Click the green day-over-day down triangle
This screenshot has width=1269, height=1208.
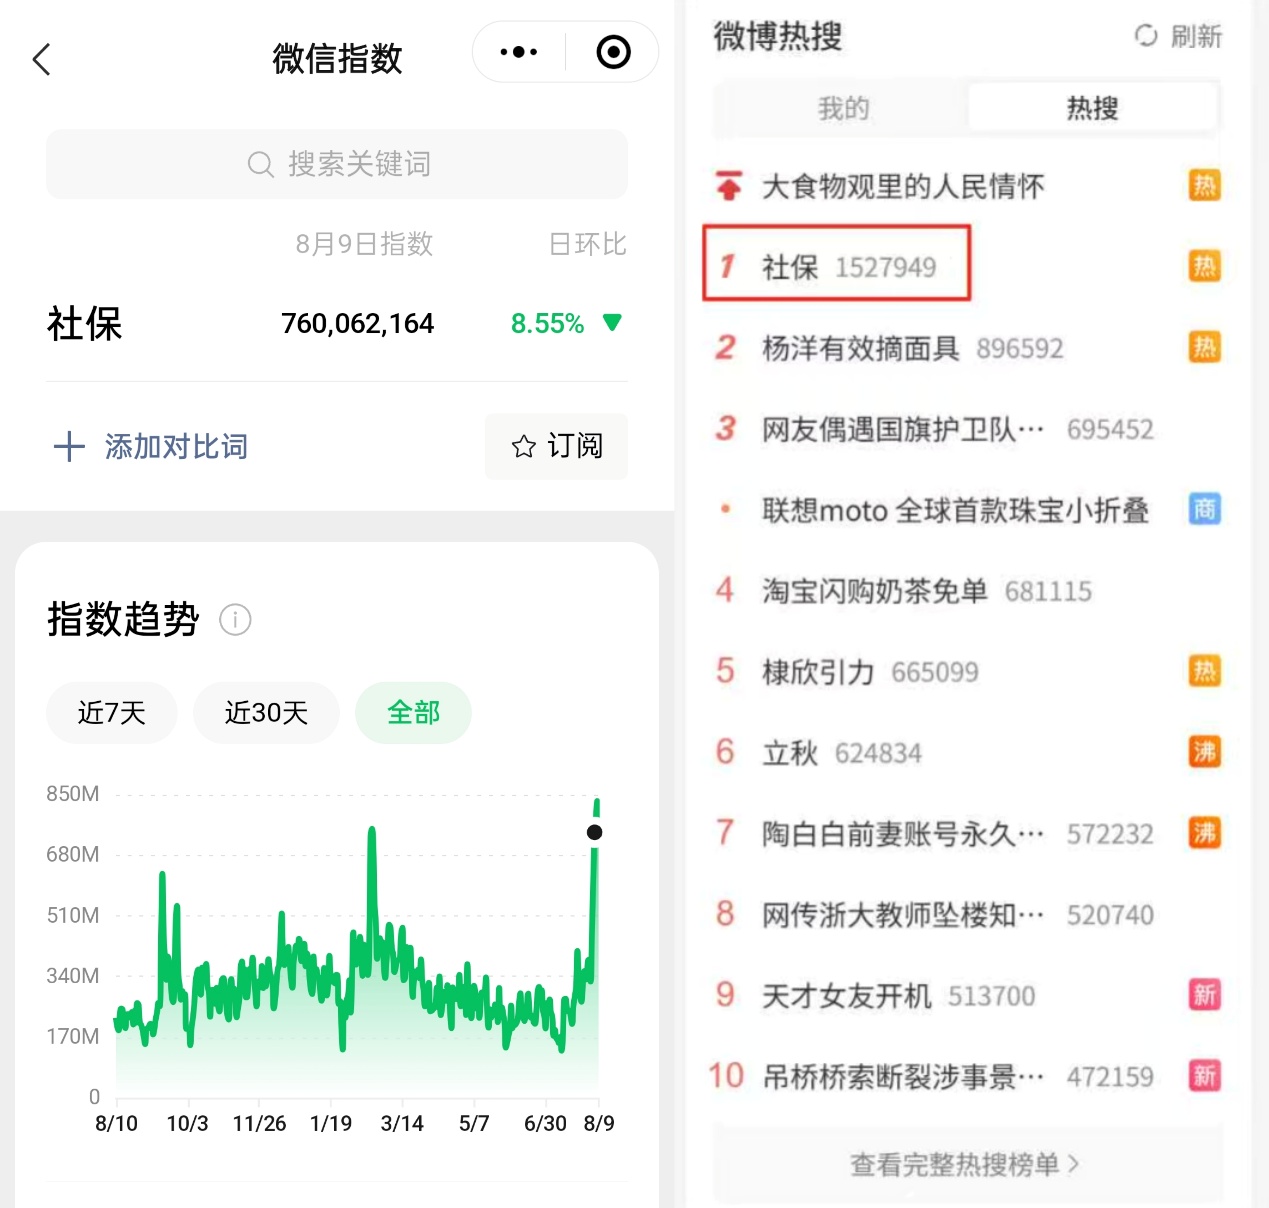tap(612, 322)
